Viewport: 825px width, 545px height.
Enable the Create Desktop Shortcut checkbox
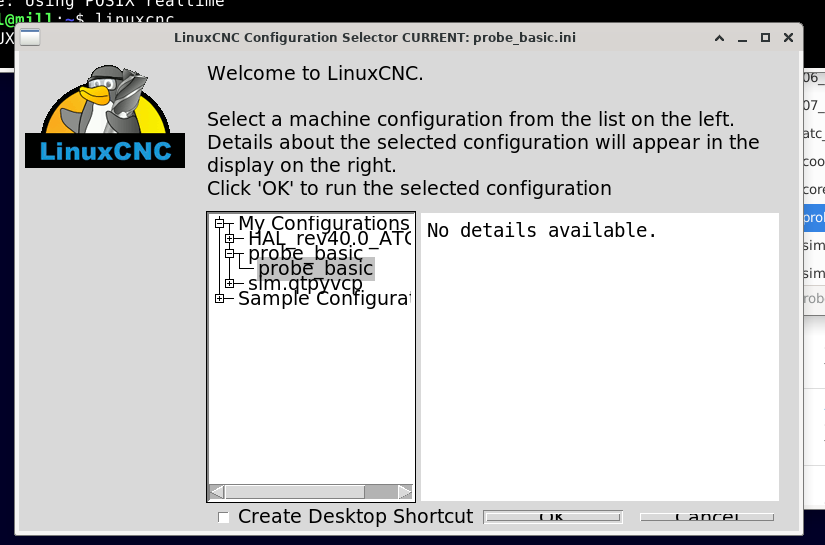click(223, 517)
